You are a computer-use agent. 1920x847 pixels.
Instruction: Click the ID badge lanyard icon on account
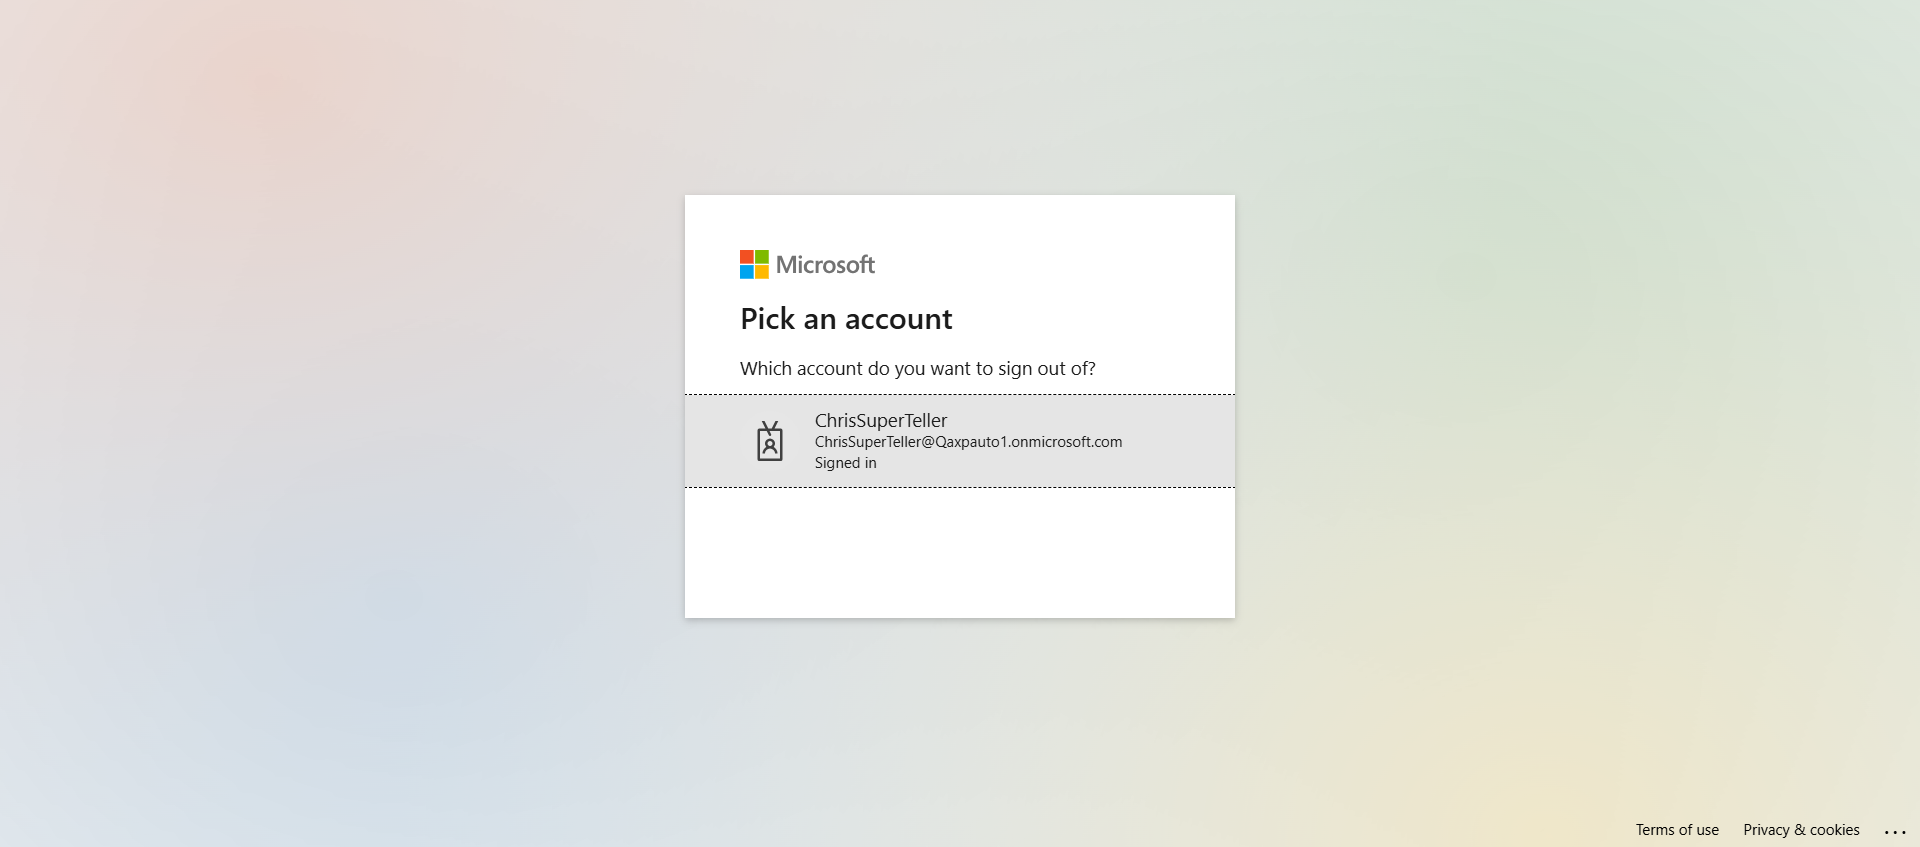770,441
